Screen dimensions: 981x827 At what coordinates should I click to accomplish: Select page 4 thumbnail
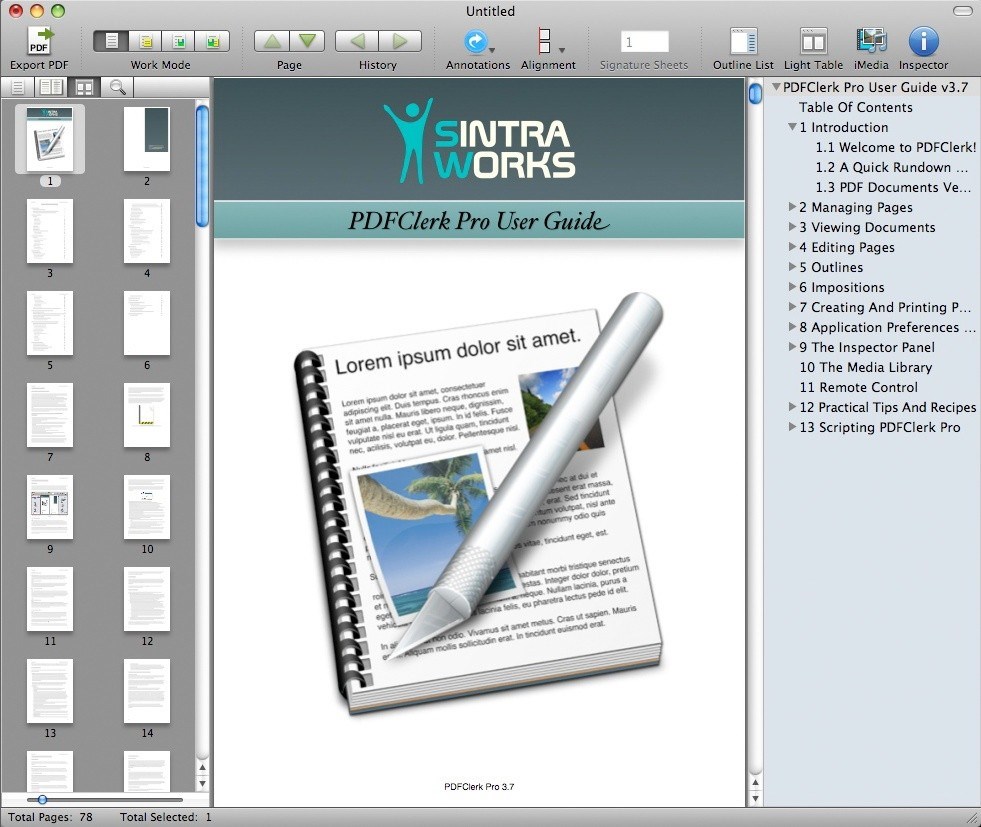pyautogui.click(x=147, y=231)
